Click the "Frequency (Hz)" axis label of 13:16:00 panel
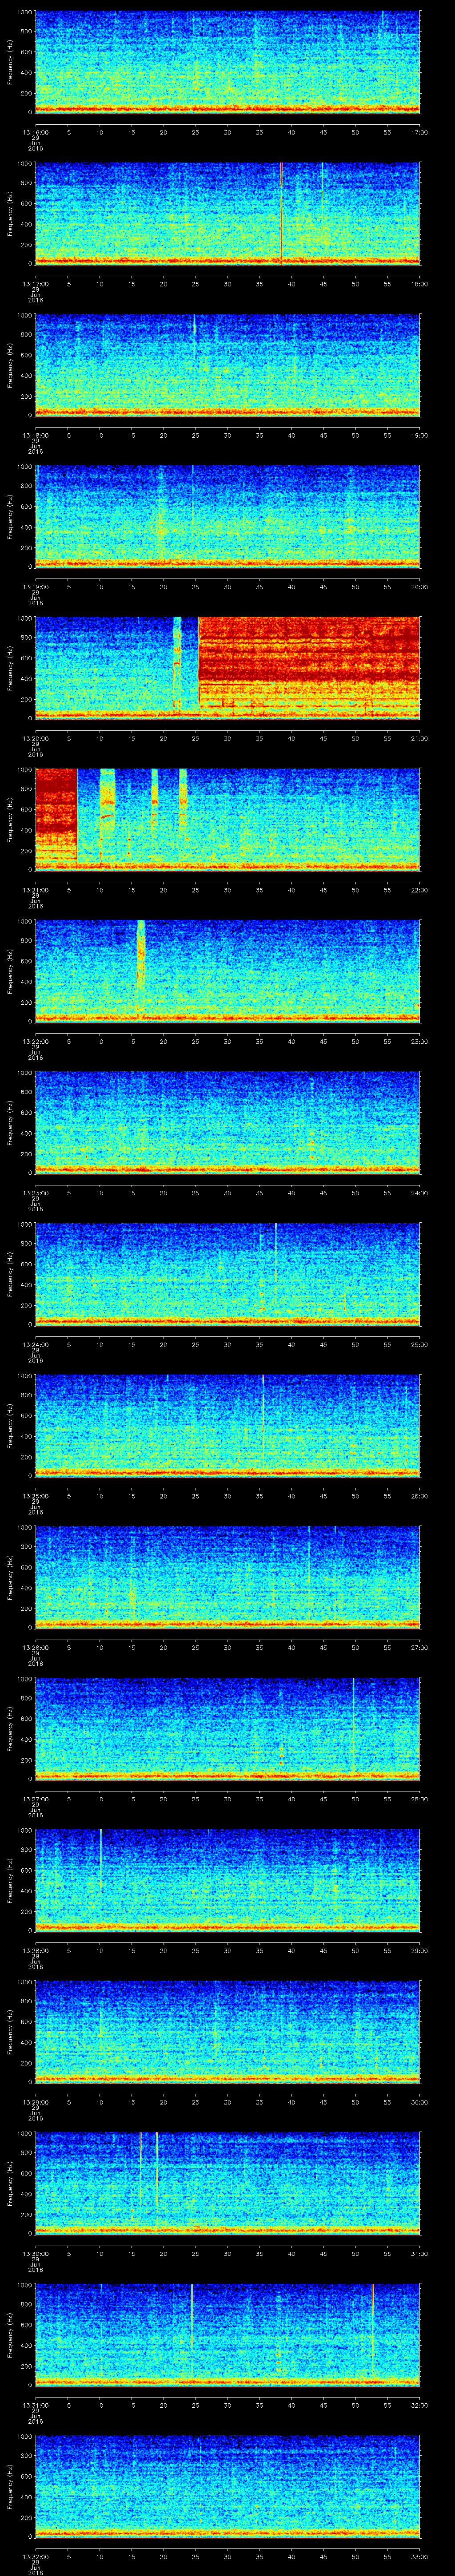This screenshot has height=2576, width=455. [10, 62]
